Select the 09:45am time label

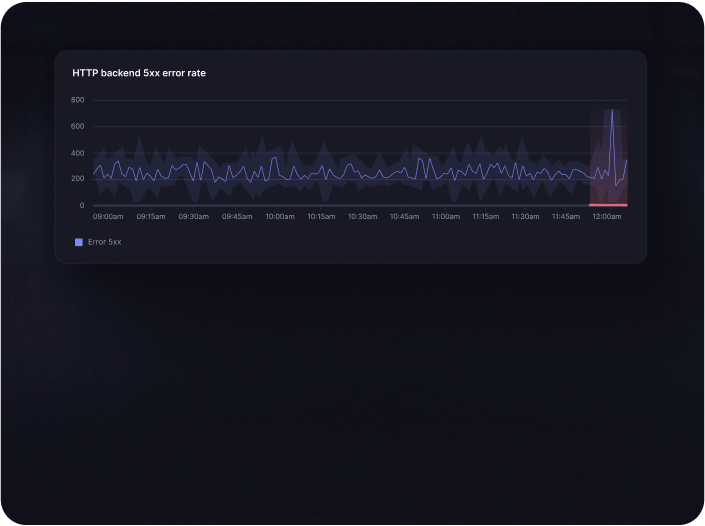[x=237, y=216]
